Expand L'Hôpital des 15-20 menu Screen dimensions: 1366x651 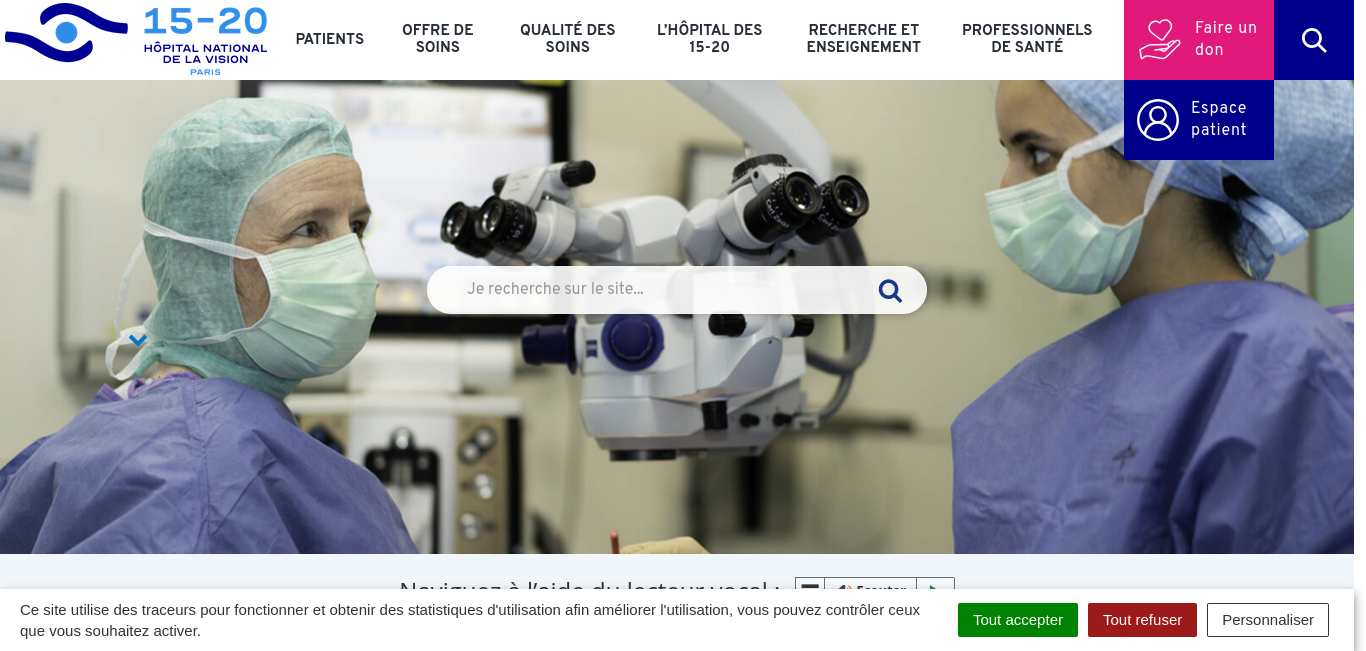click(x=710, y=39)
